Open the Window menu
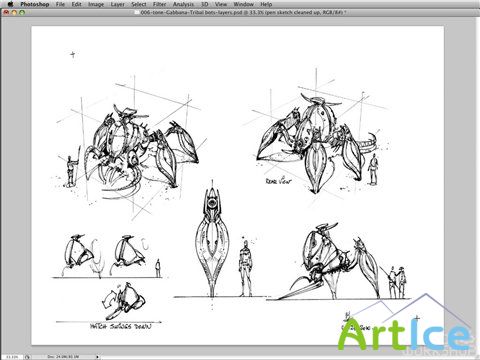The width and height of the screenshot is (480, 360). pos(243,4)
